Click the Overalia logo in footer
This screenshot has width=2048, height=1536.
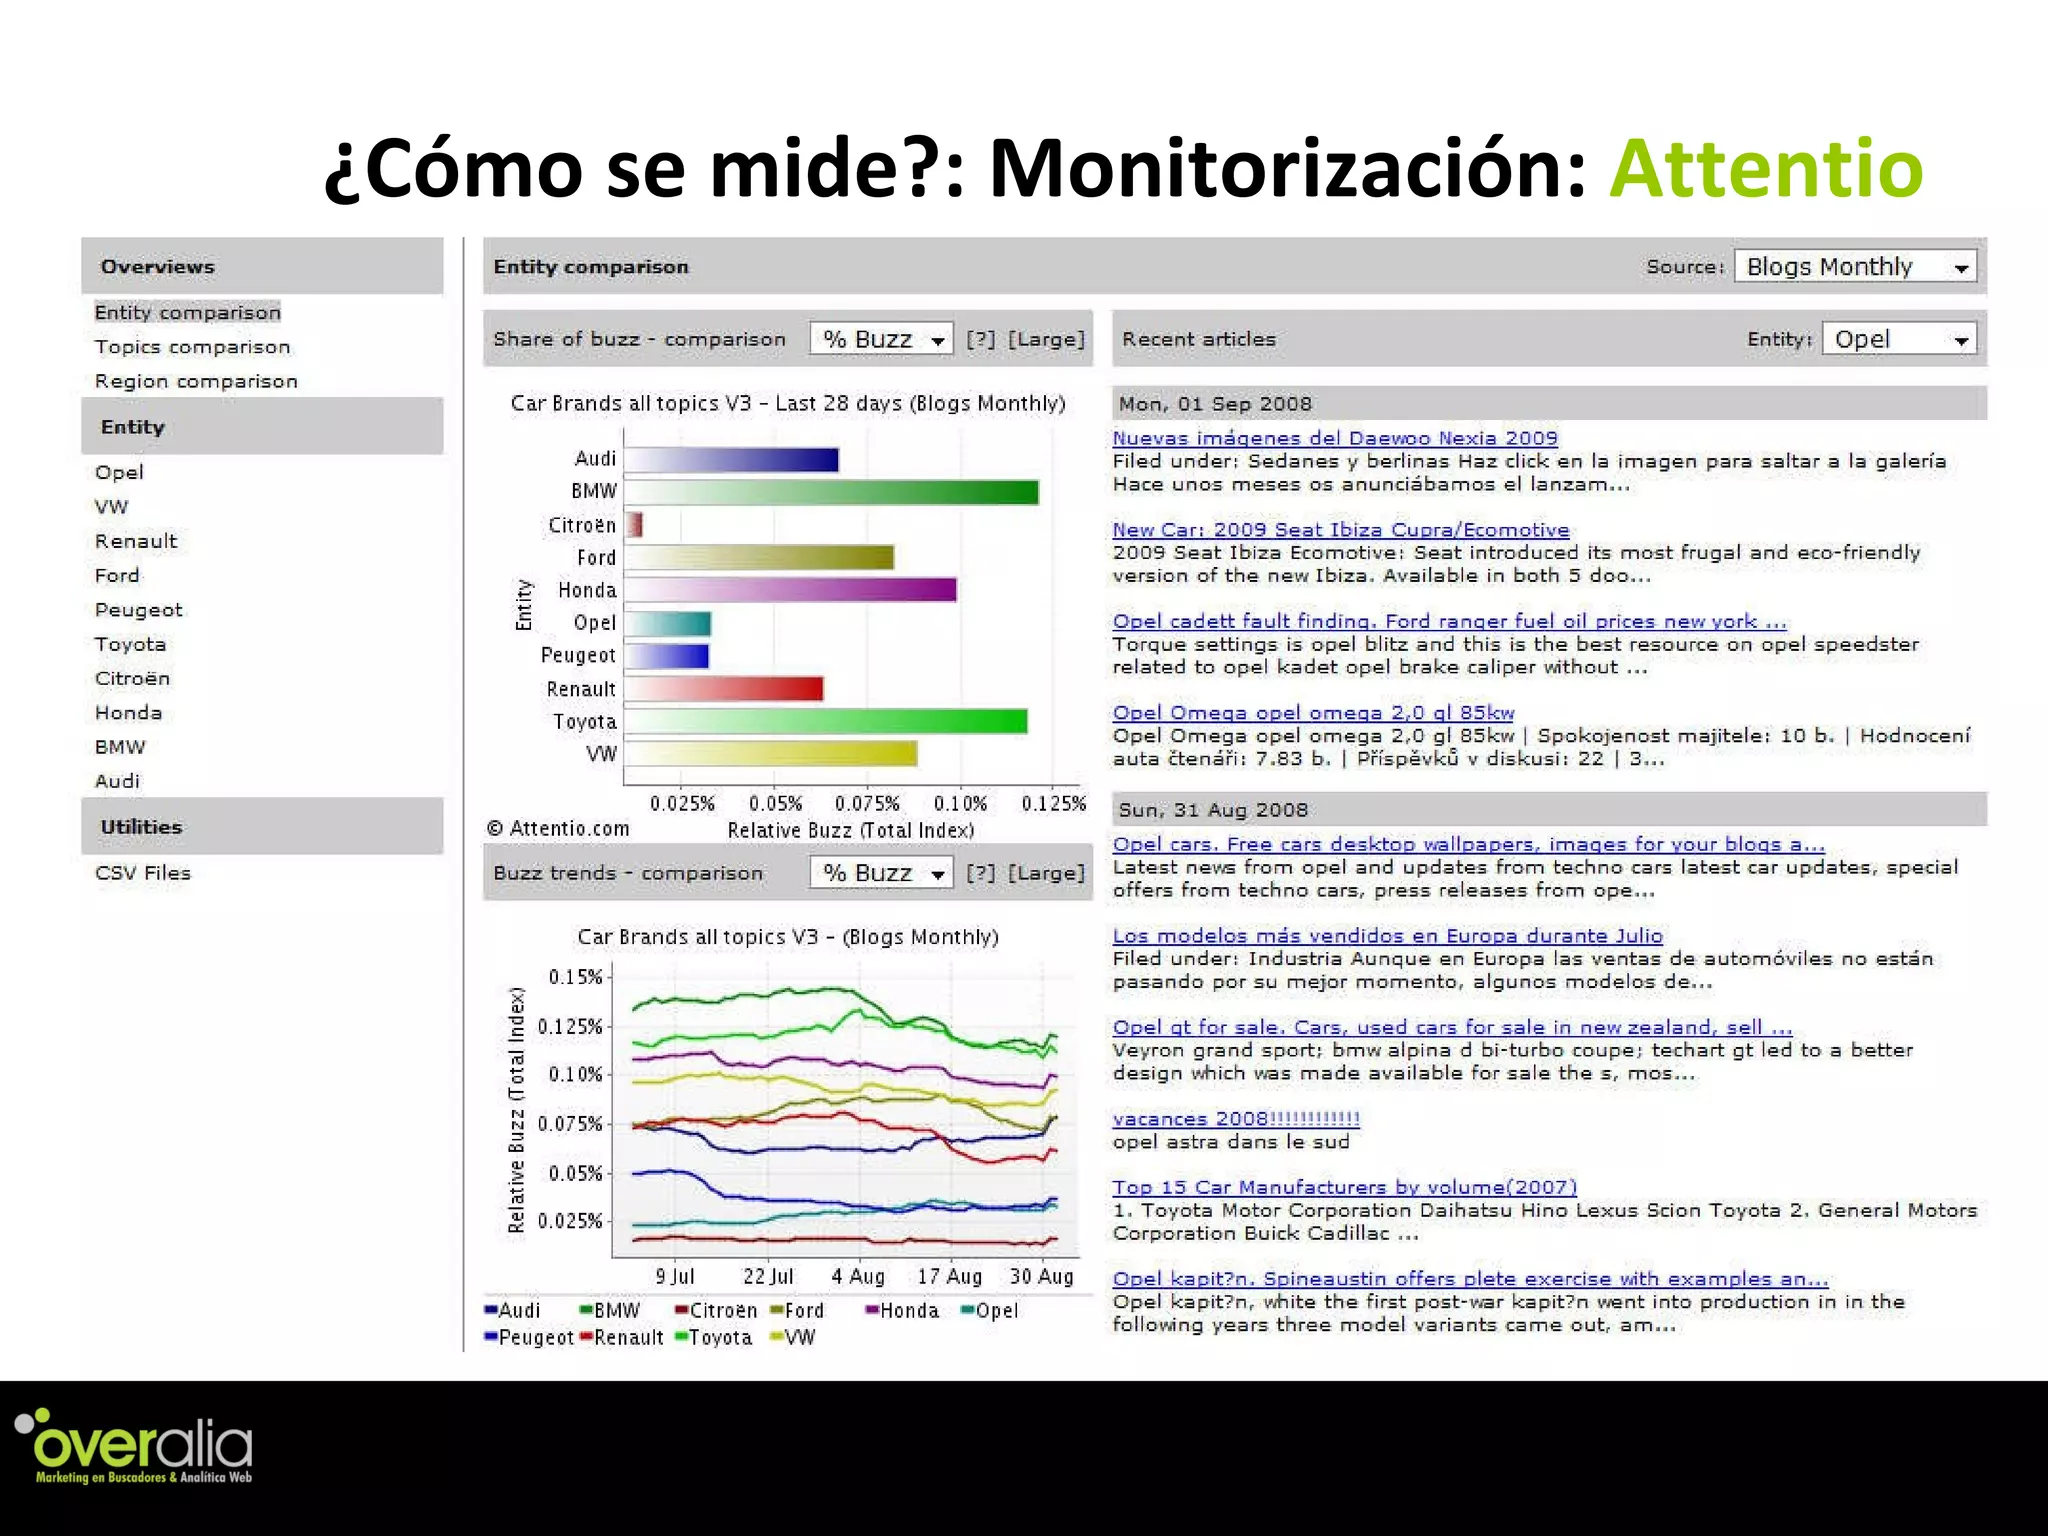click(x=134, y=1447)
